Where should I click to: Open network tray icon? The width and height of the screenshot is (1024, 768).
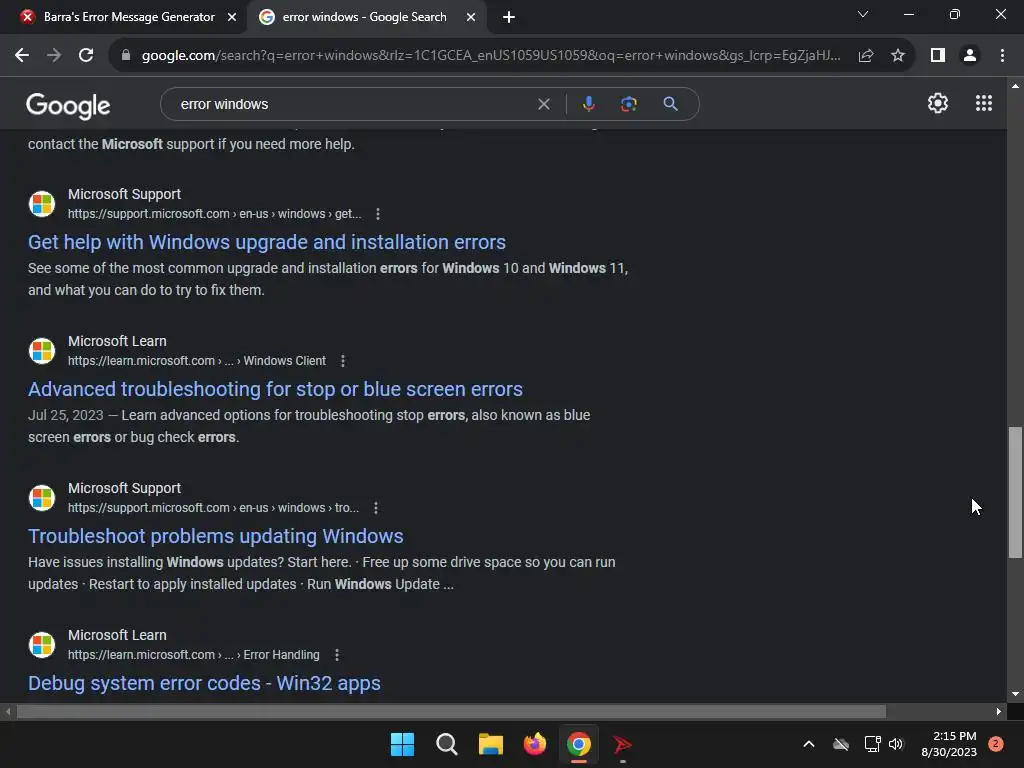pos(872,744)
